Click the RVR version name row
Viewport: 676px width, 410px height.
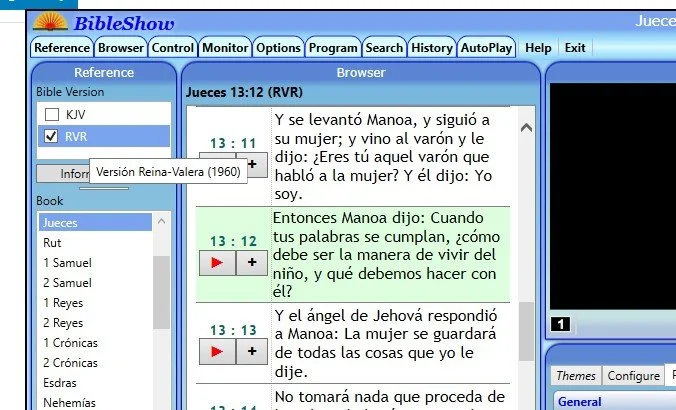coord(104,136)
